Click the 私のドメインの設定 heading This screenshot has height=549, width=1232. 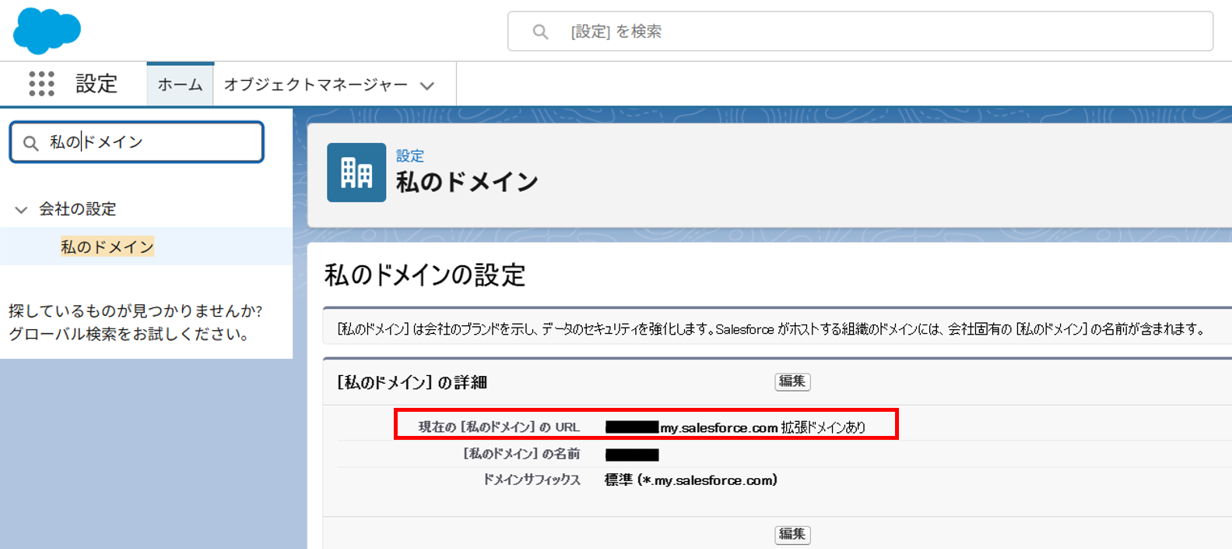tap(425, 275)
